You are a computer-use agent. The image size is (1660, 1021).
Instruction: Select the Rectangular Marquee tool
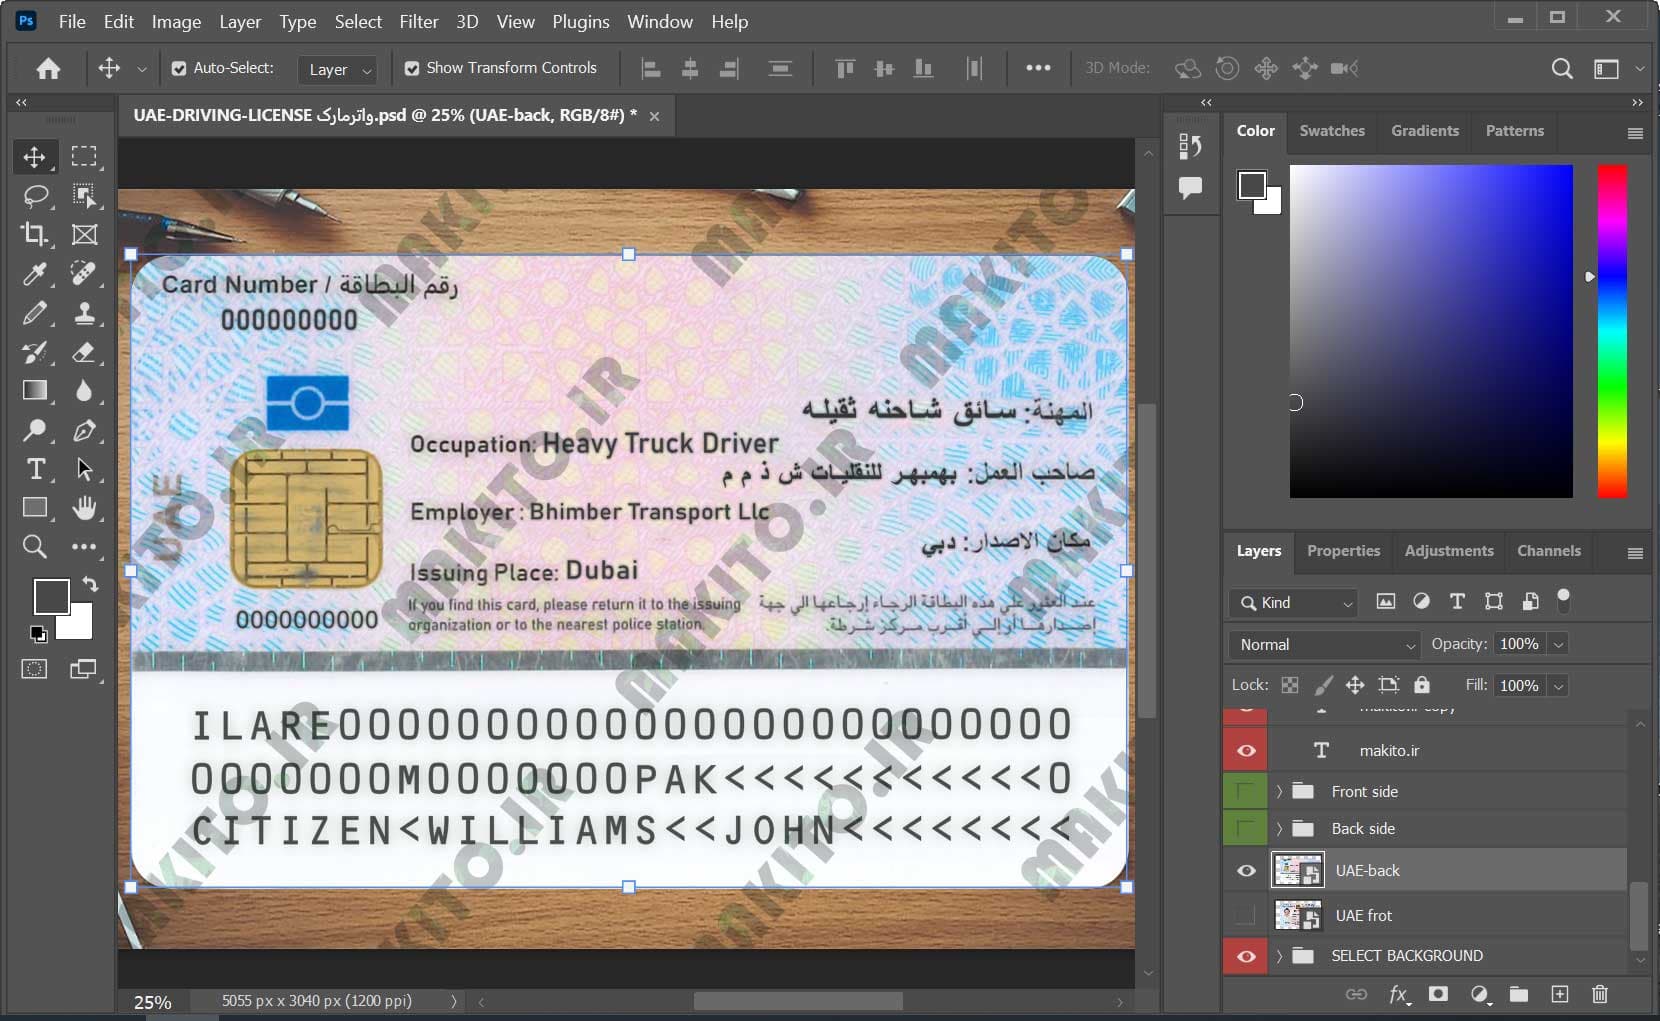click(84, 157)
